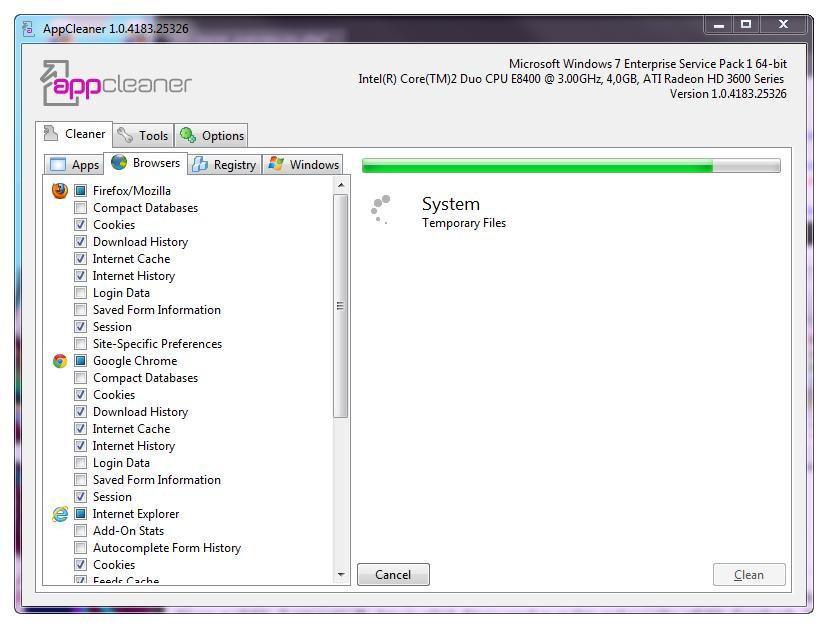Click the Temporary Files status text

[x=464, y=223]
